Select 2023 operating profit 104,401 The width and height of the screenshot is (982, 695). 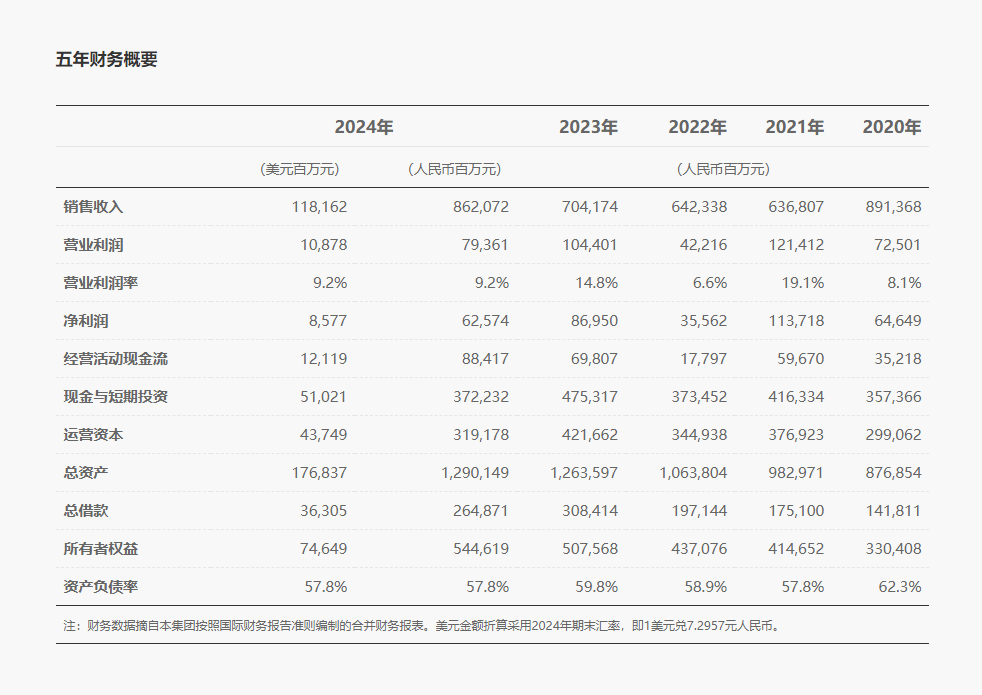point(590,245)
